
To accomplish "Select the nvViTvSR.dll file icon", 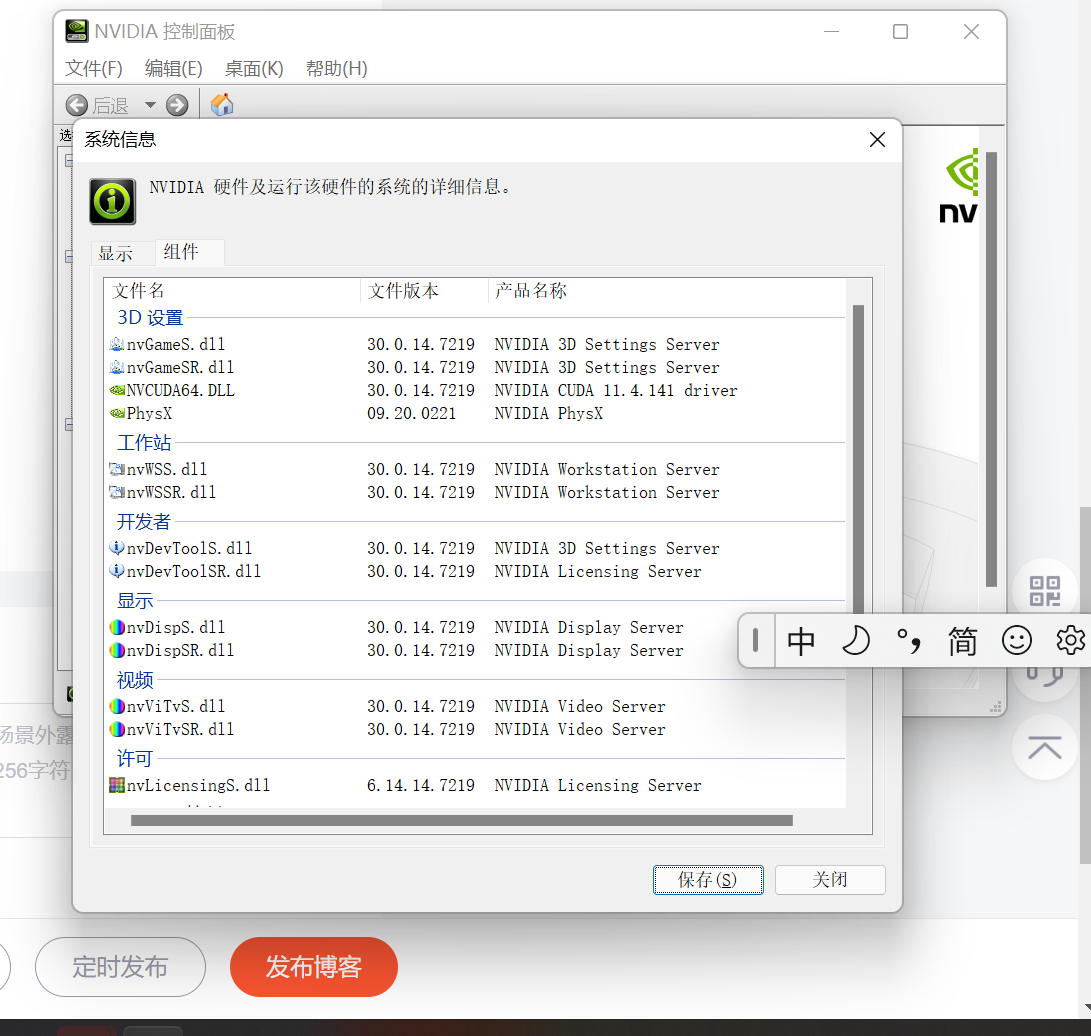I will [117, 729].
